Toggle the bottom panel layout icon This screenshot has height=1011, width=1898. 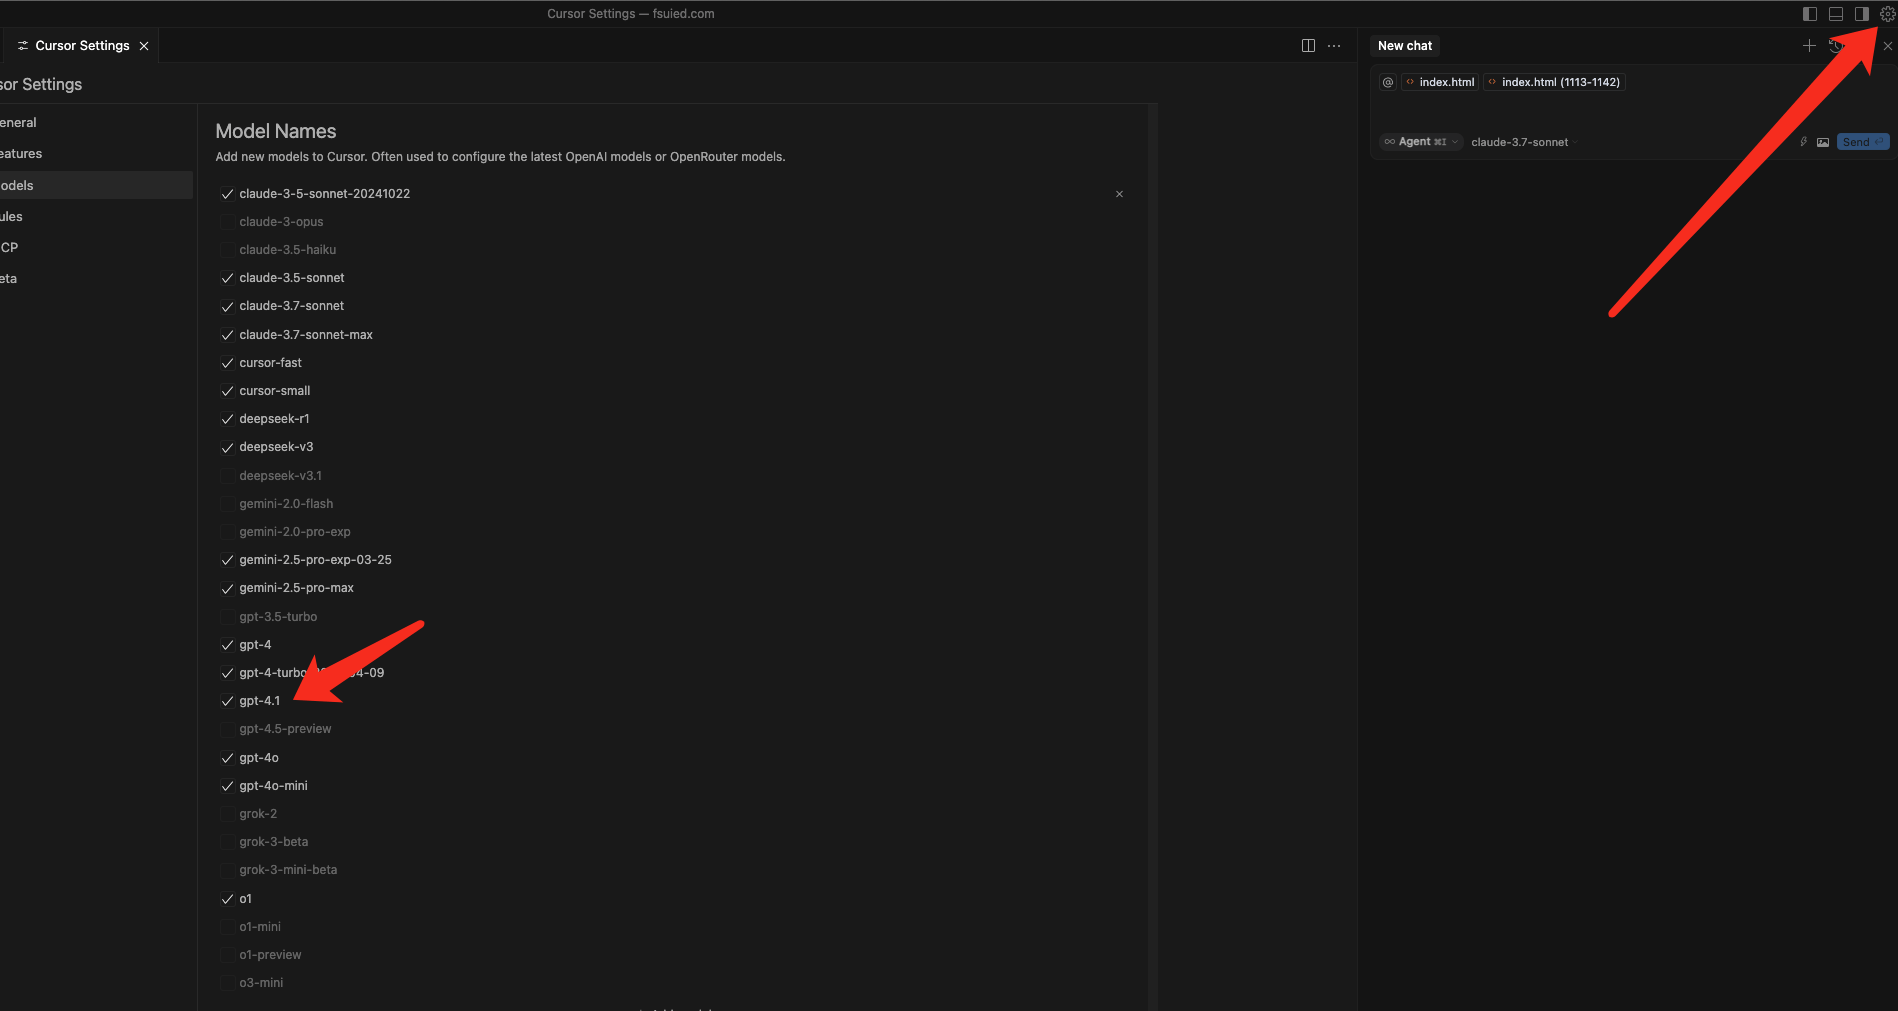point(1836,14)
